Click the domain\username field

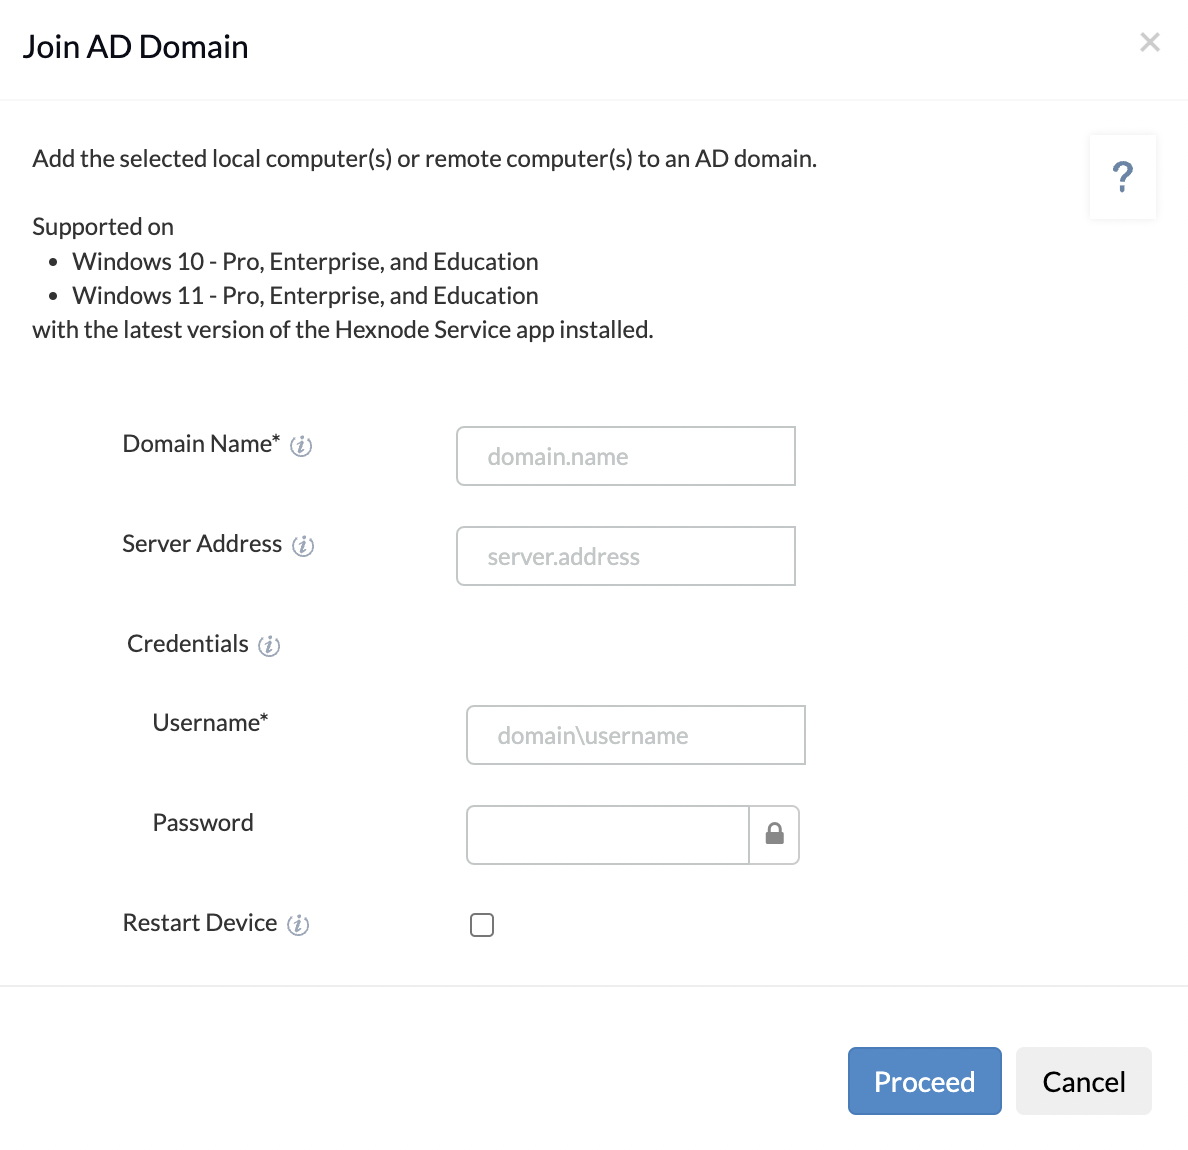(635, 735)
